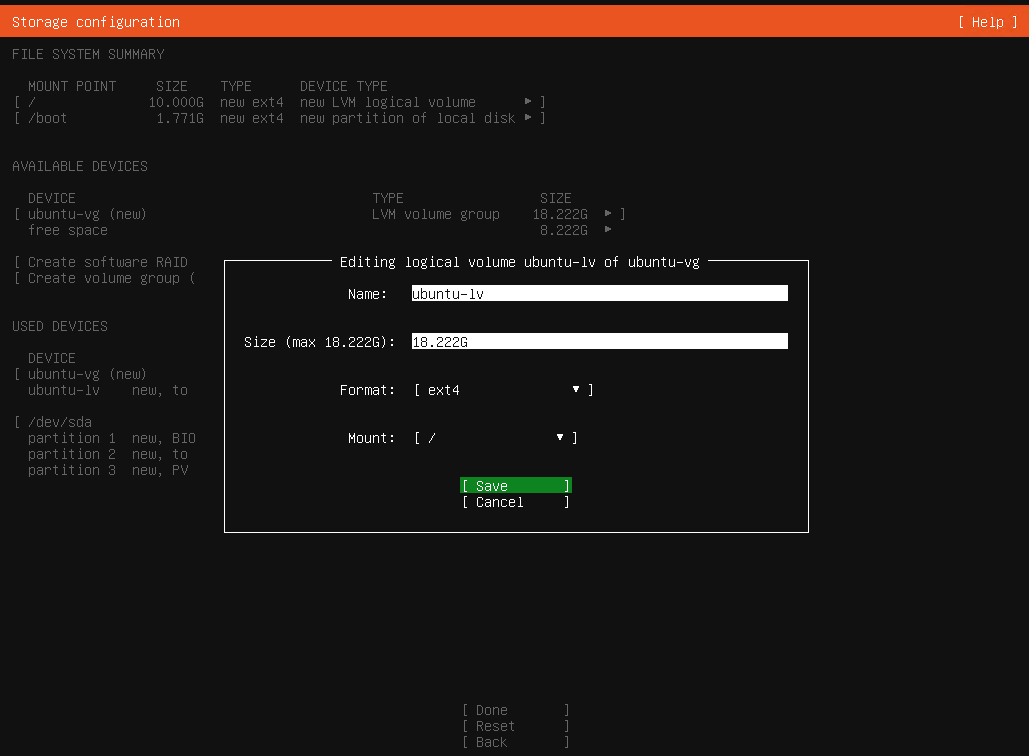
Task: Click the 18.222G volume group size
Action: pos(560,214)
